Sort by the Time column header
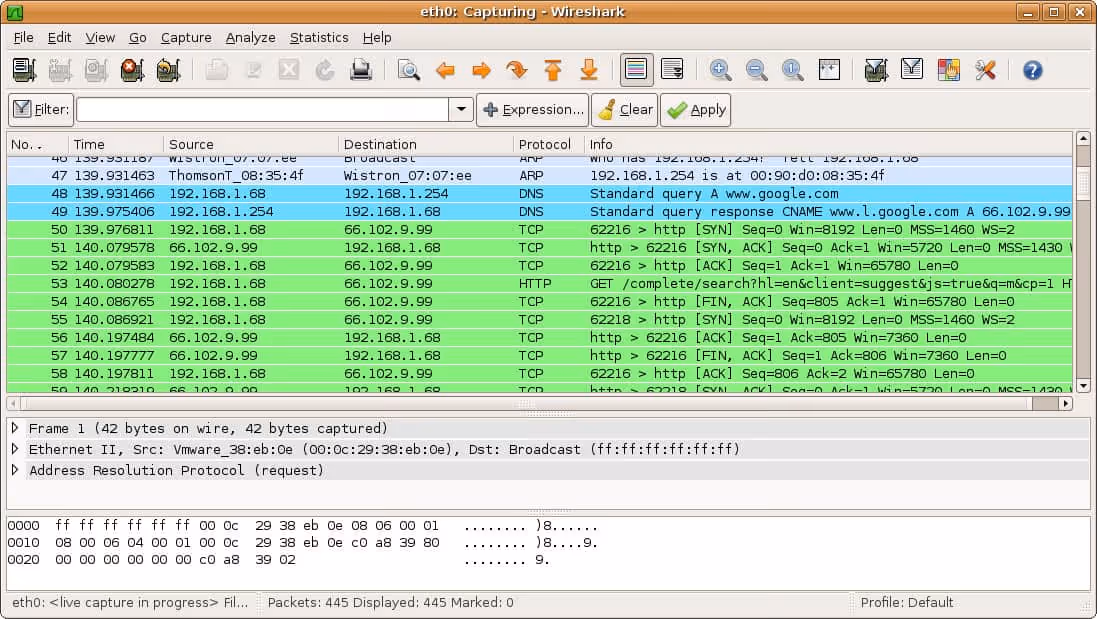 pos(116,144)
